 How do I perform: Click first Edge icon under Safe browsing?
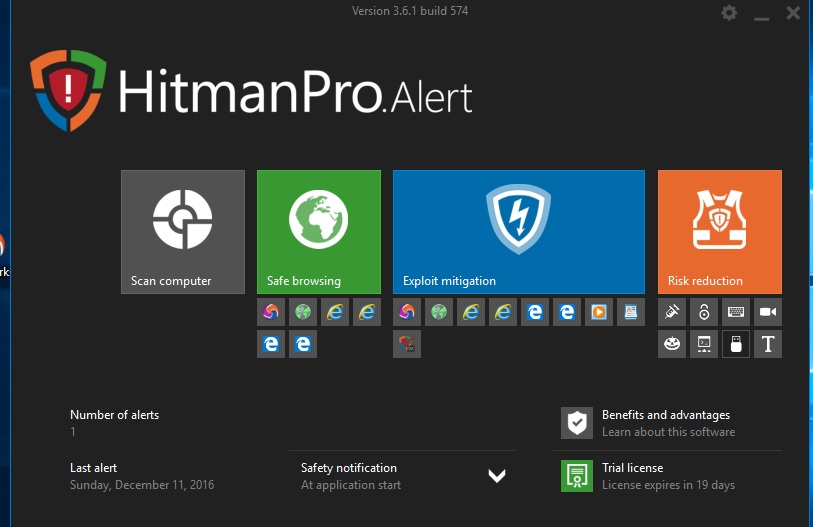[271, 344]
